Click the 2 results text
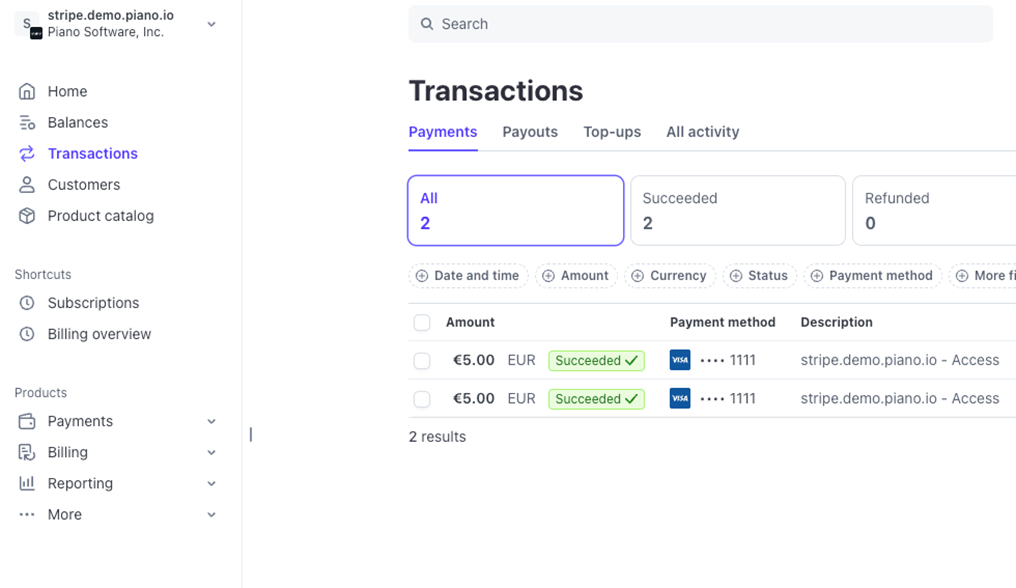Screen dimensions: 1016x588 pos(437,437)
